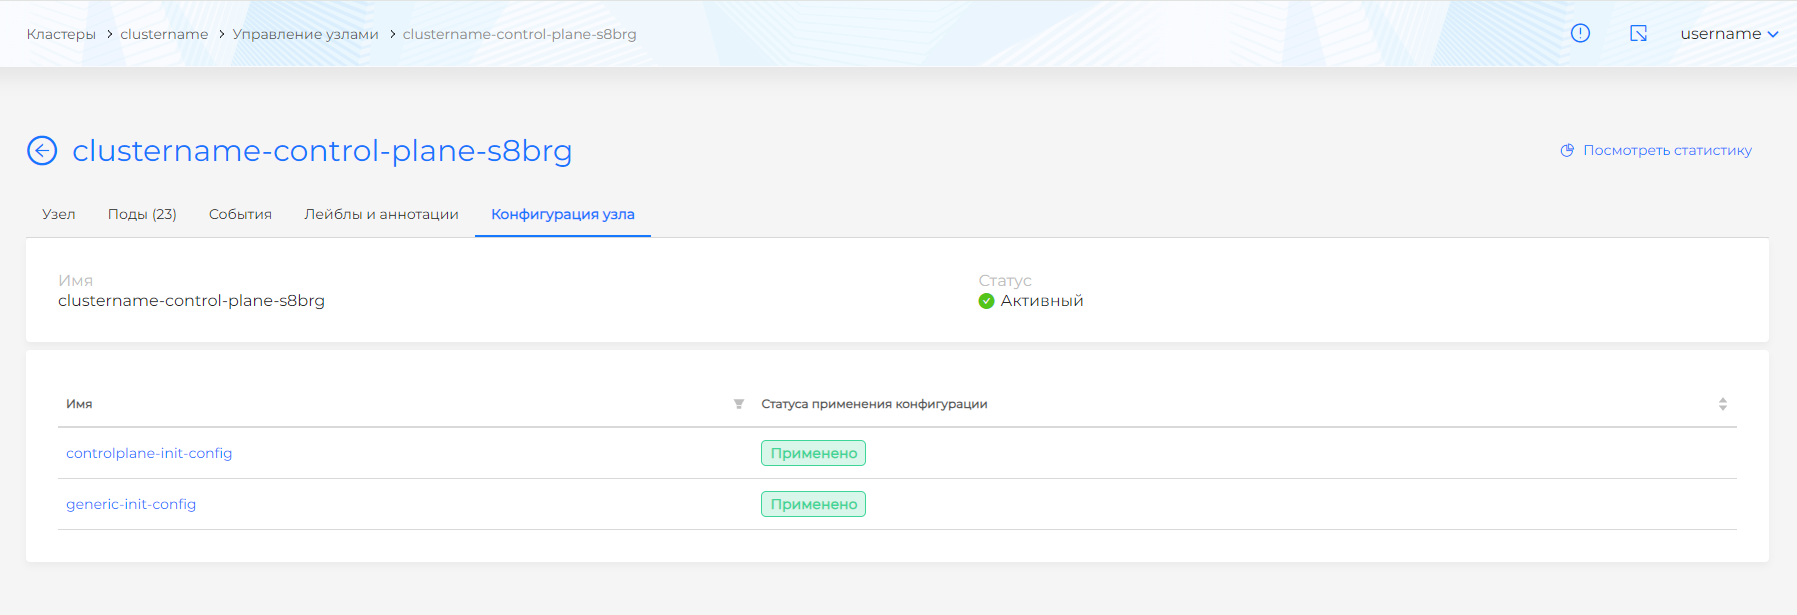This screenshot has height=615, width=1797.
Task: Click the external window icon in the header
Action: (1638, 33)
